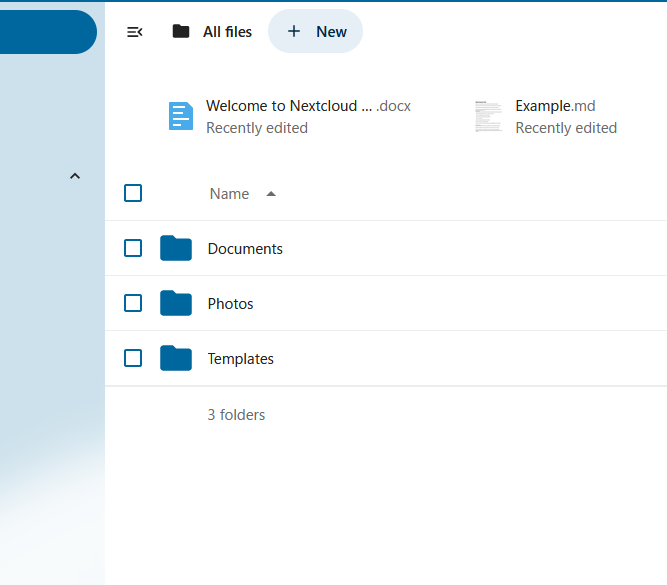Collapse the sidebar section chevron
Image resolution: width=667 pixels, height=585 pixels.
pos(75,176)
